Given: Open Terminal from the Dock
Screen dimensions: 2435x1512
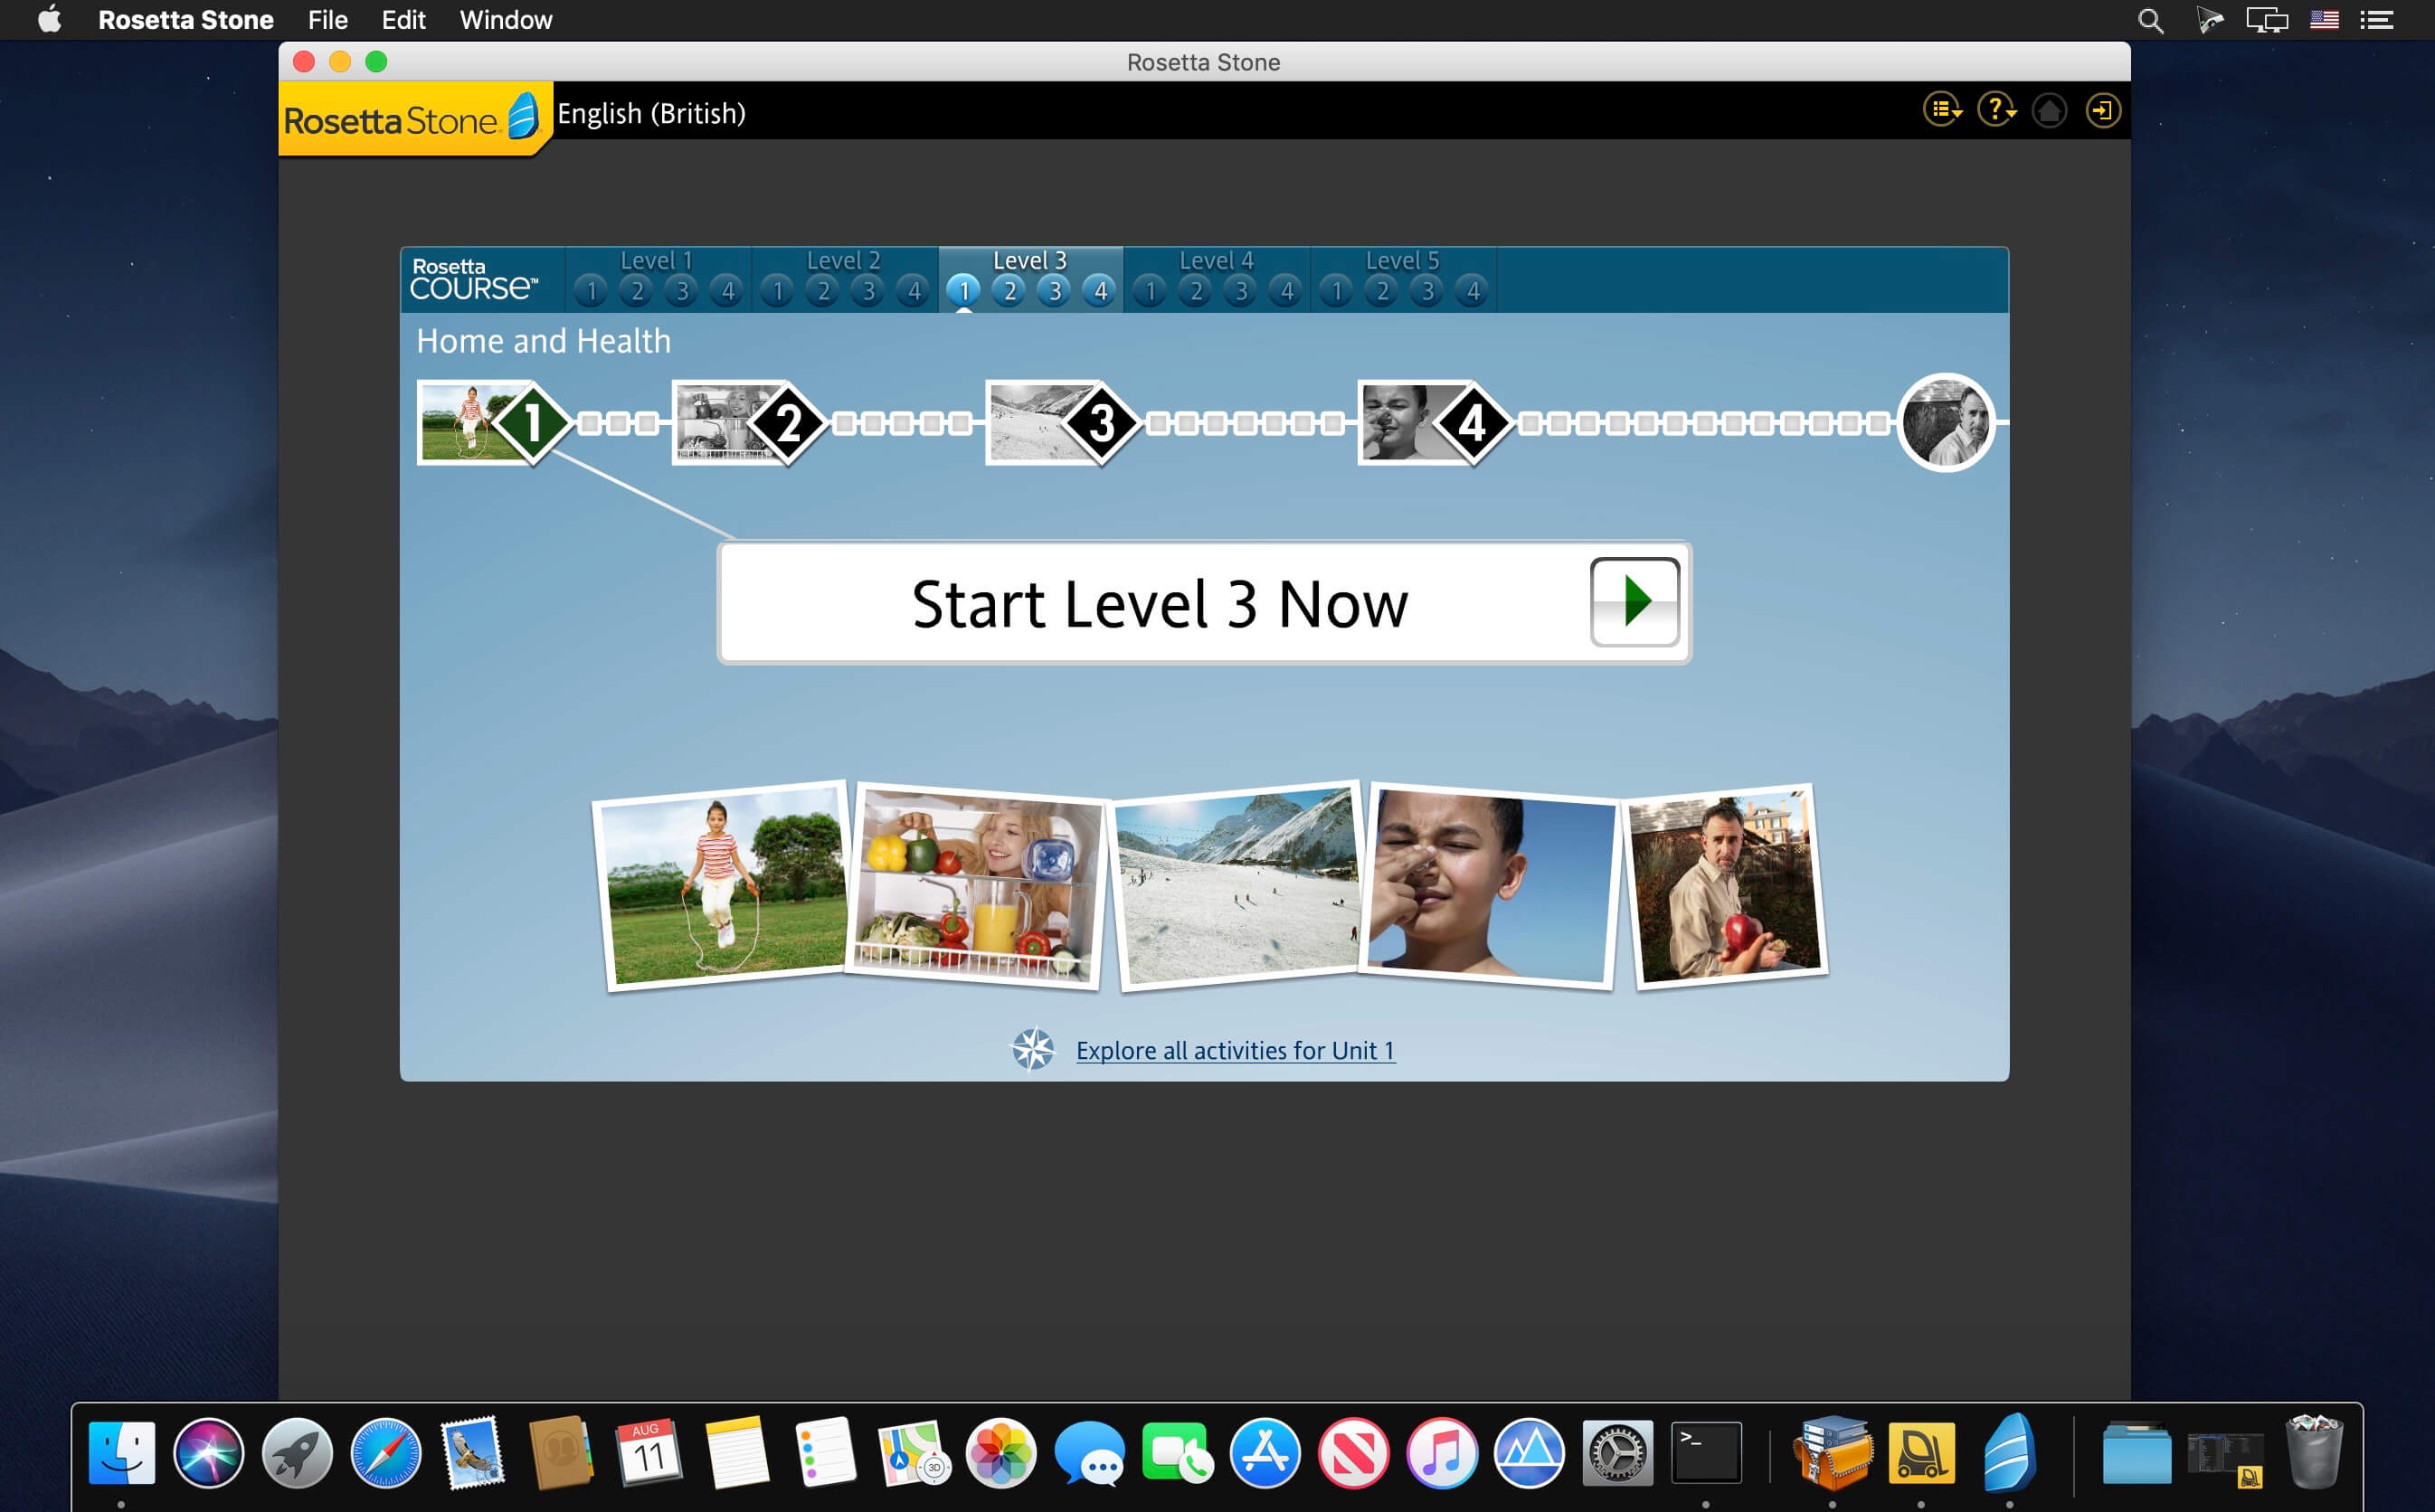Looking at the screenshot, I should click(x=1706, y=1452).
